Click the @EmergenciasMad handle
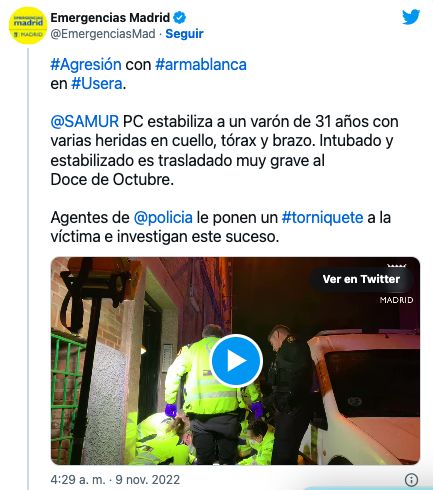 (x=103, y=34)
